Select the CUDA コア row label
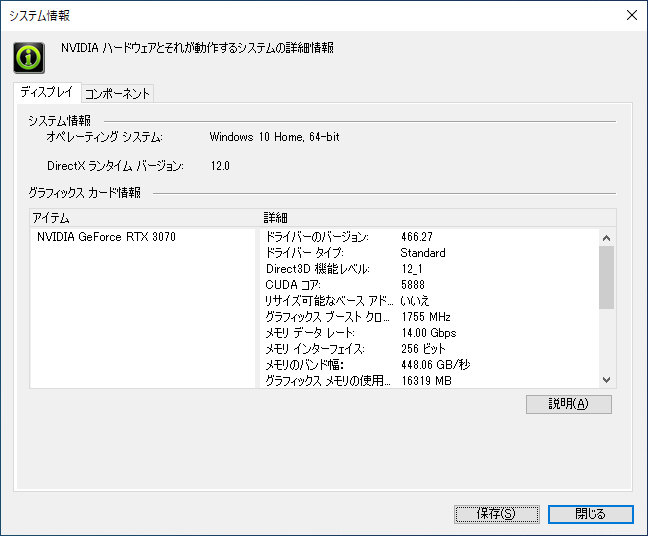 tap(293, 285)
